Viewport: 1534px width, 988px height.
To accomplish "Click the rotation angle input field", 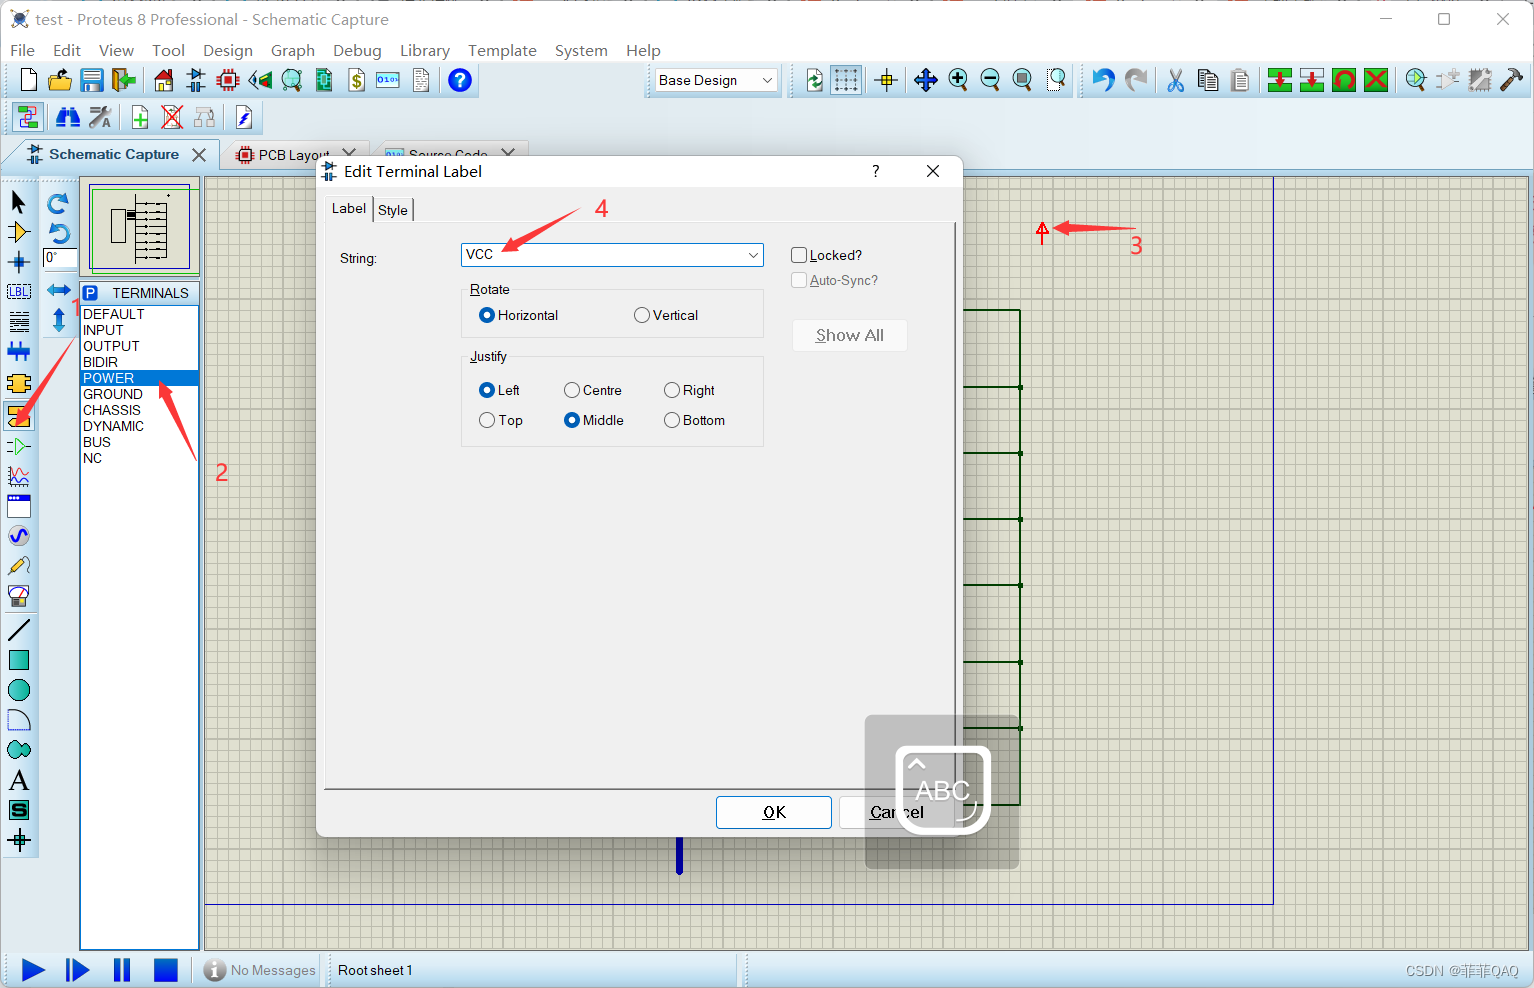I will (x=60, y=258).
